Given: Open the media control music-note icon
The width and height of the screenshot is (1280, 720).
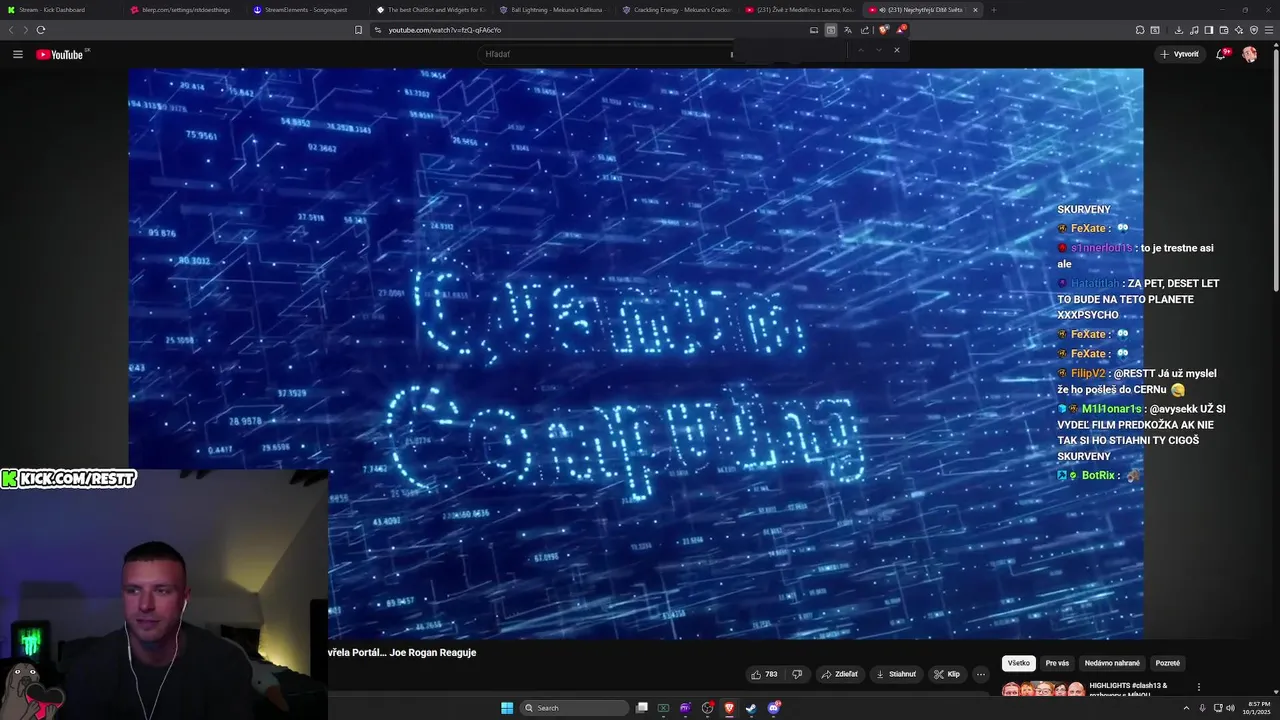Looking at the screenshot, I should 1194,30.
